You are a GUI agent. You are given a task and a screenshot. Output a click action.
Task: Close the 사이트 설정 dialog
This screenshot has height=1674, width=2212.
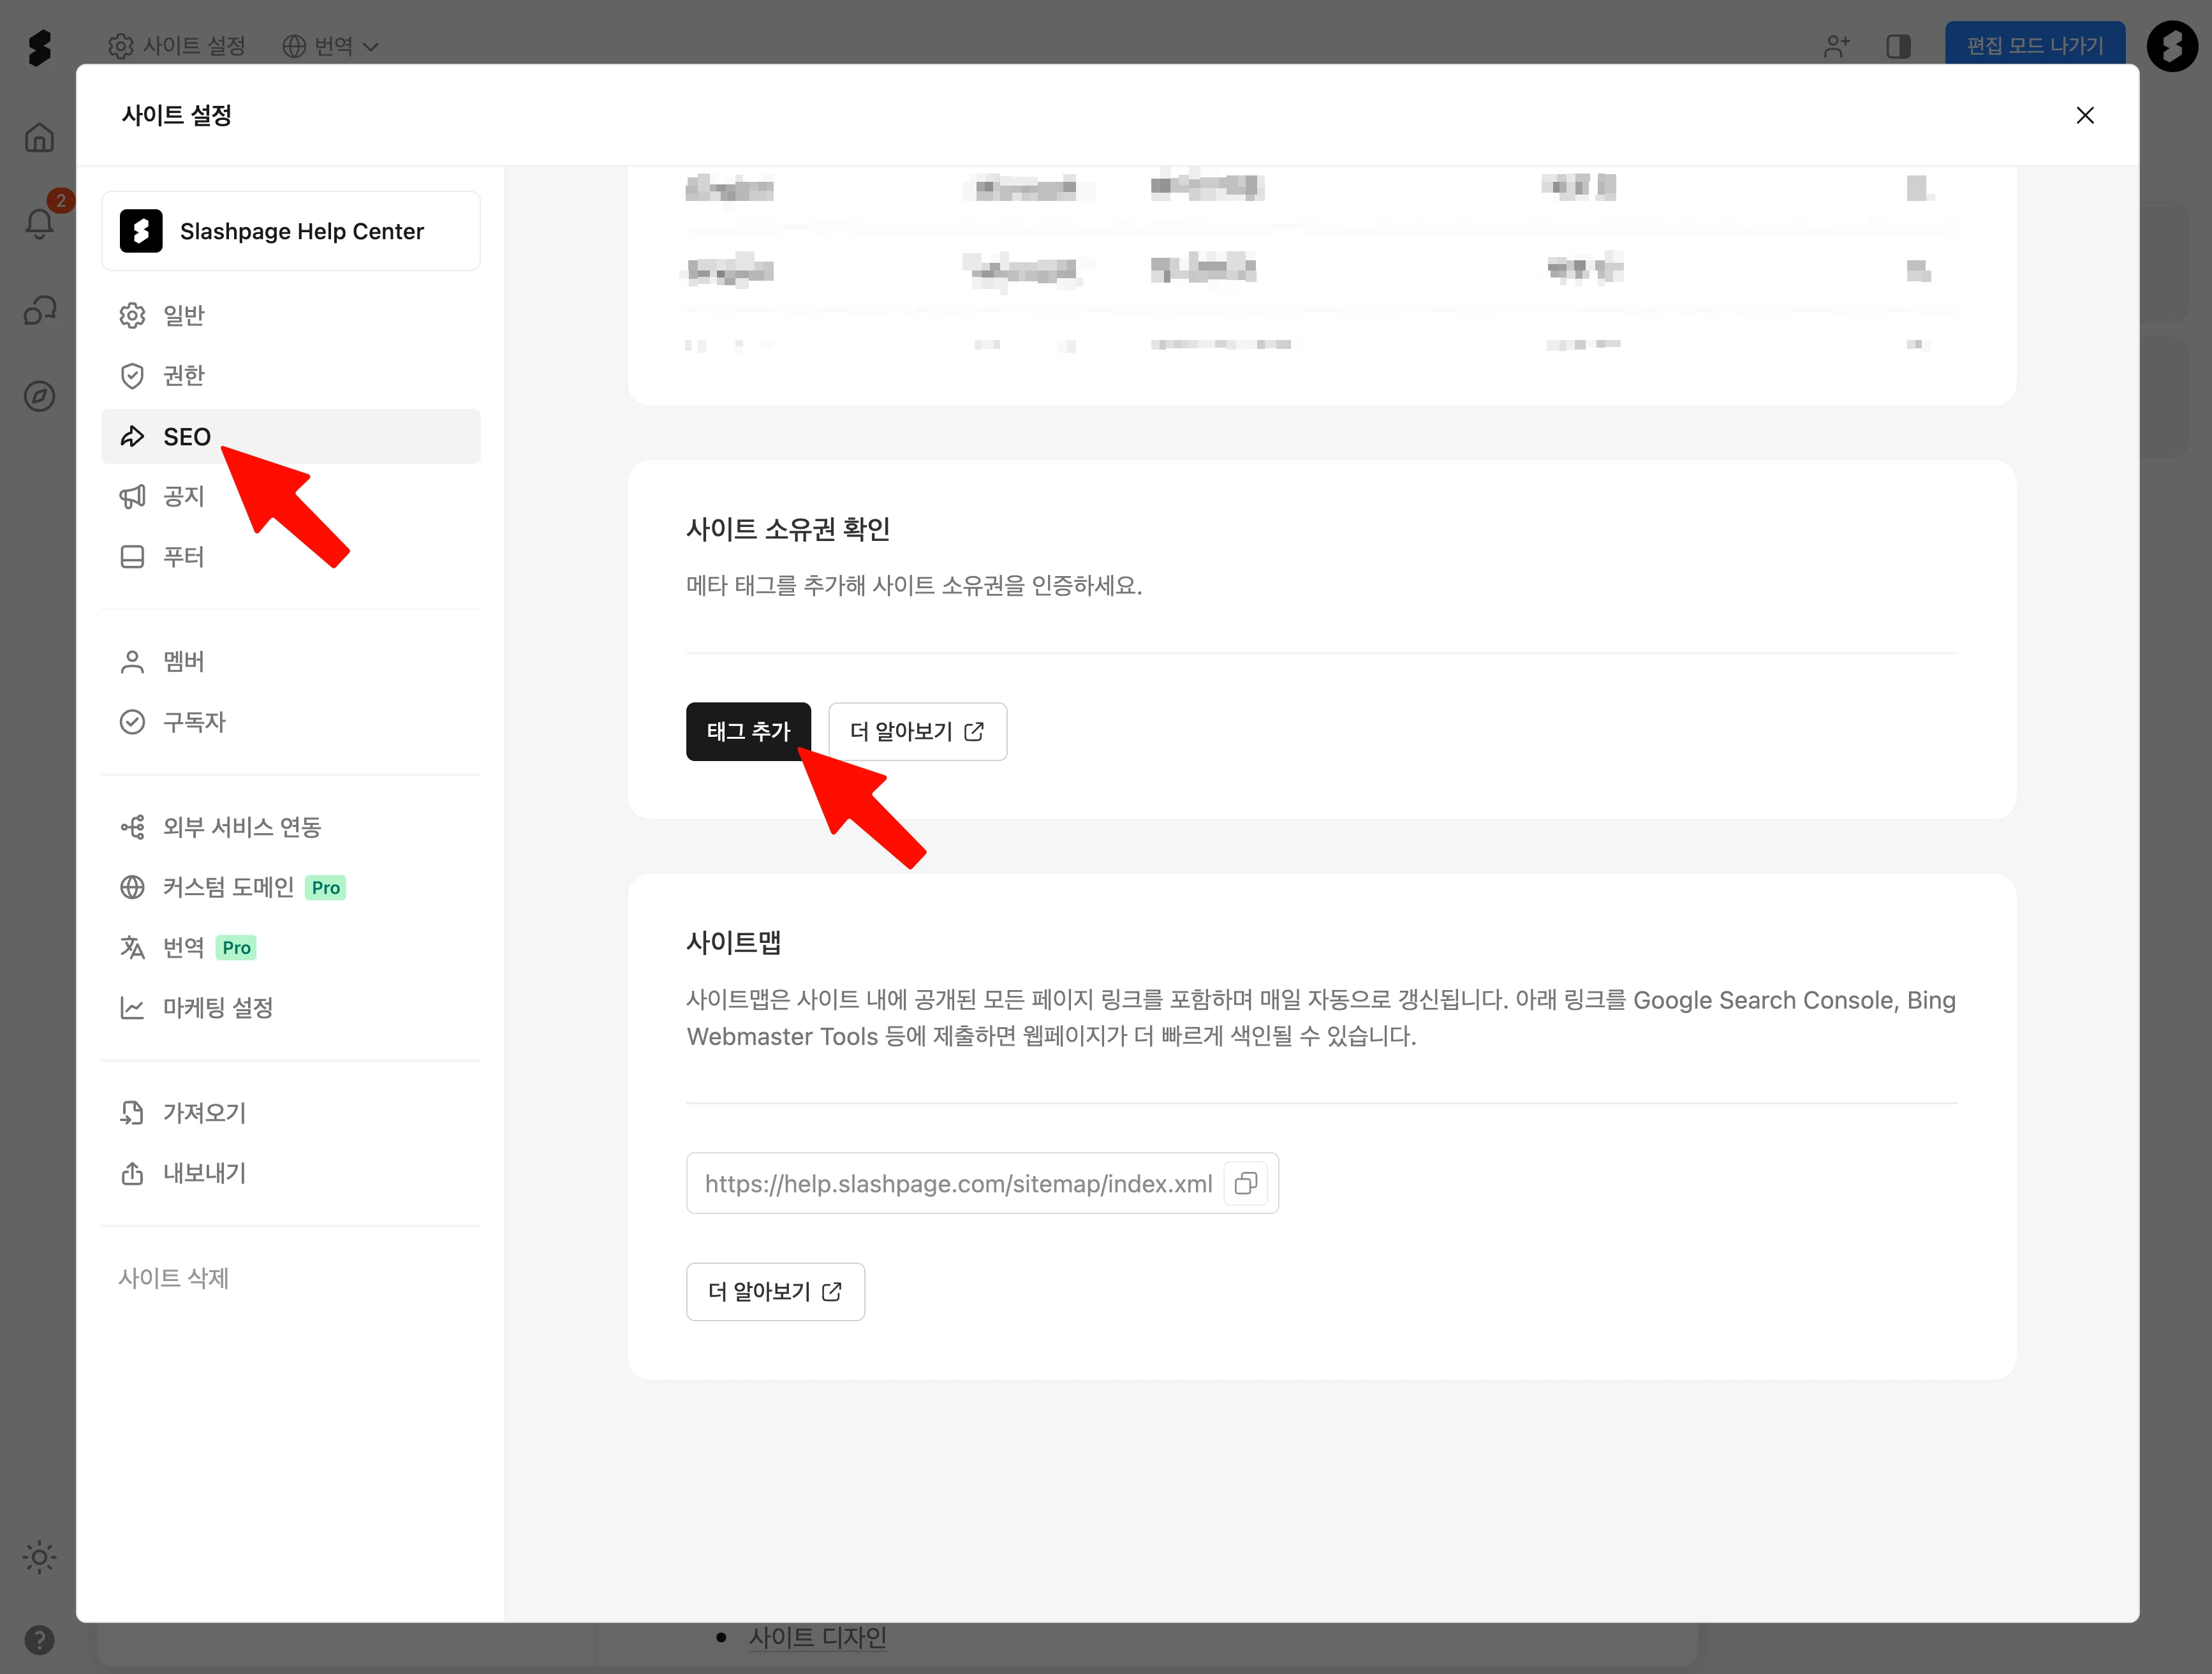[x=2084, y=115]
